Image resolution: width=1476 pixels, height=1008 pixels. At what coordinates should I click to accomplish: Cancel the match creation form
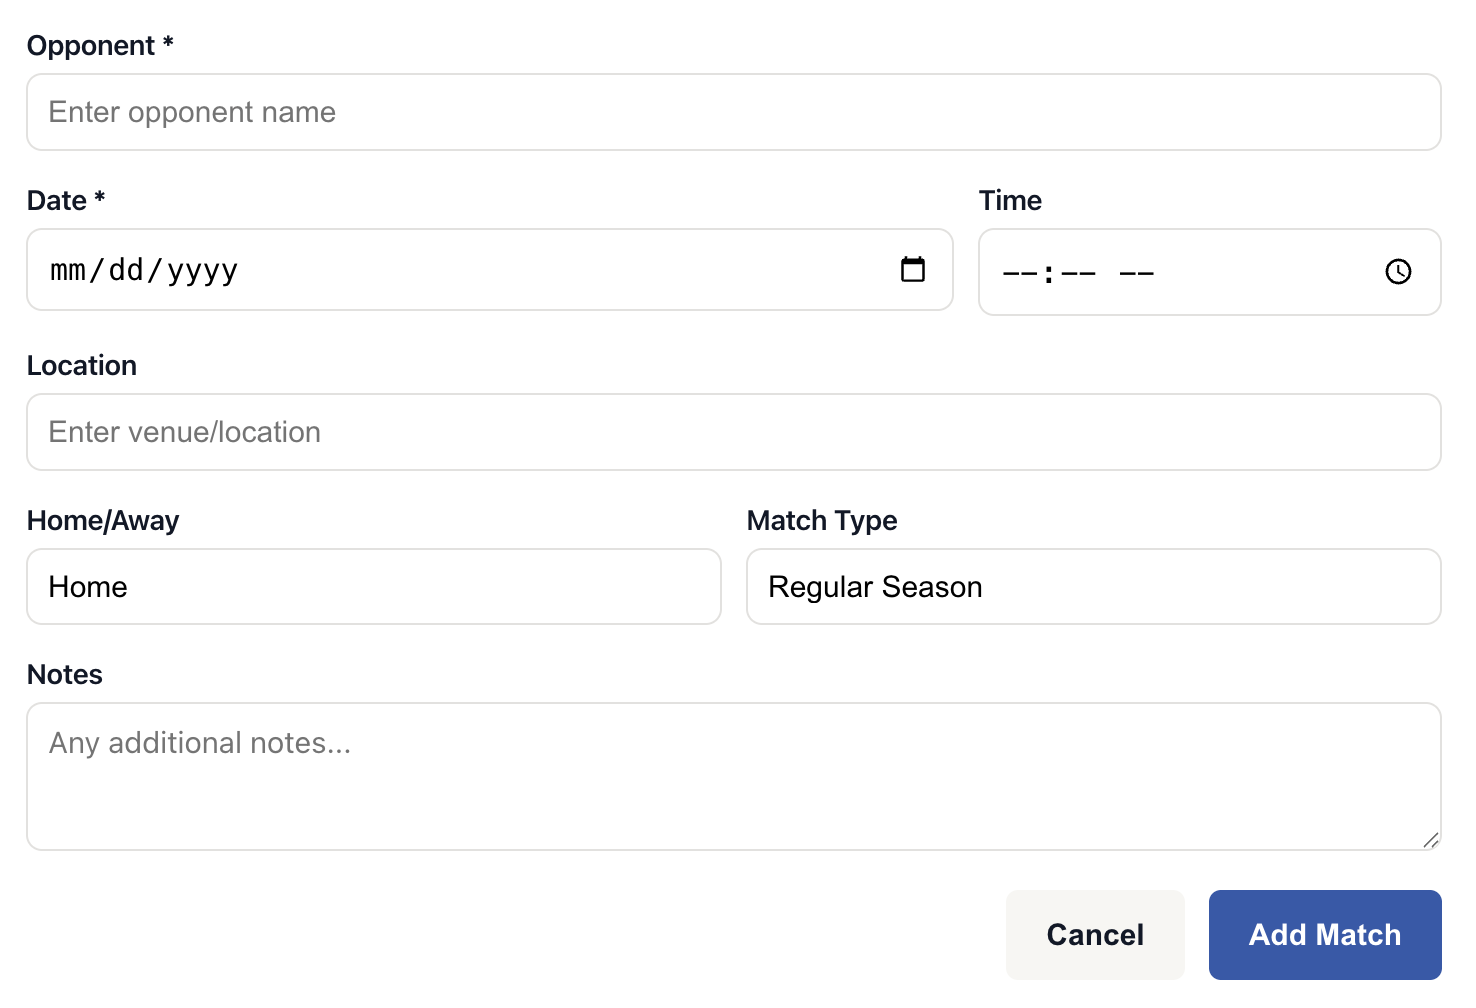coord(1095,934)
